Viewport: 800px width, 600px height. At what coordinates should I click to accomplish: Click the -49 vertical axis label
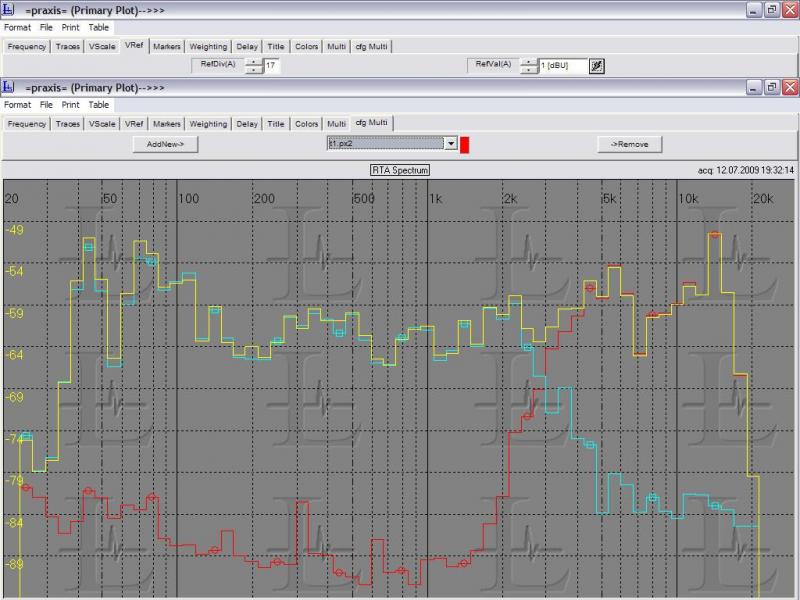[14, 230]
